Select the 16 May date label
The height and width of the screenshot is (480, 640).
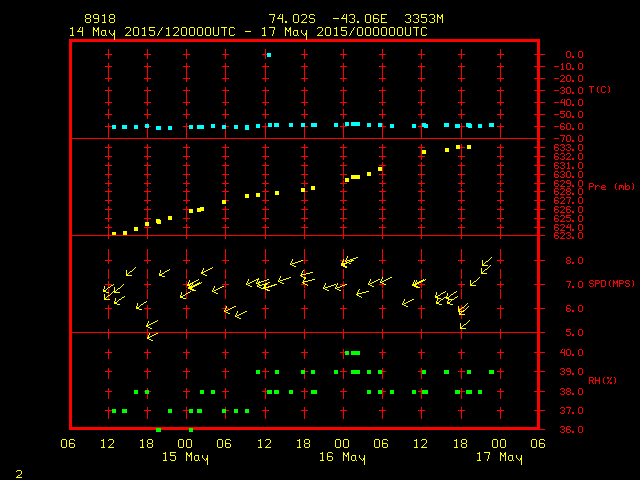click(342, 457)
